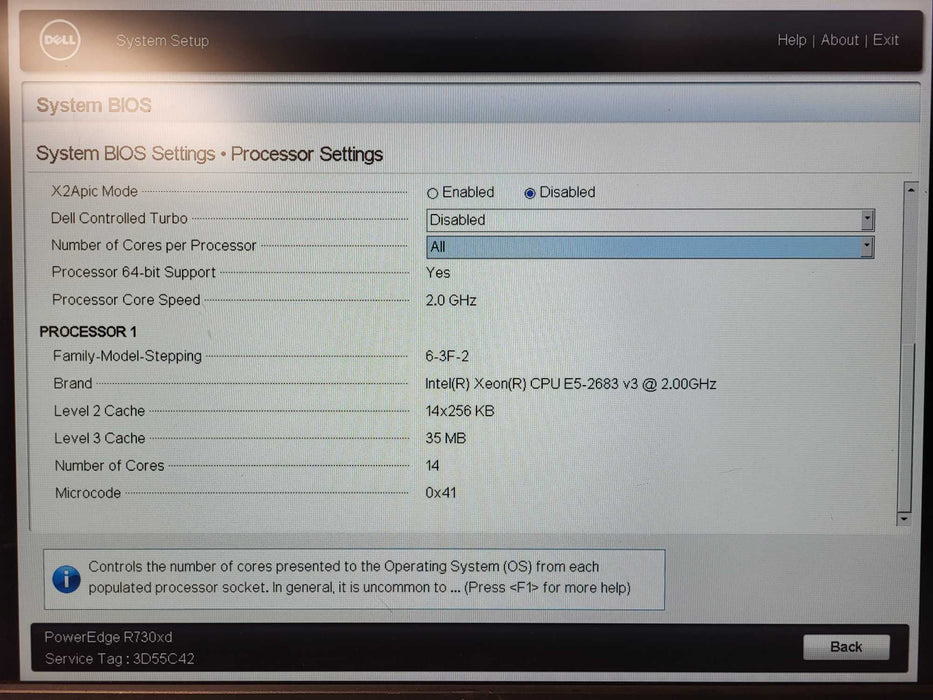Click the Number of Cores per Processor label
Viewport: 933px width, 700px height.
tap(154, 245)
